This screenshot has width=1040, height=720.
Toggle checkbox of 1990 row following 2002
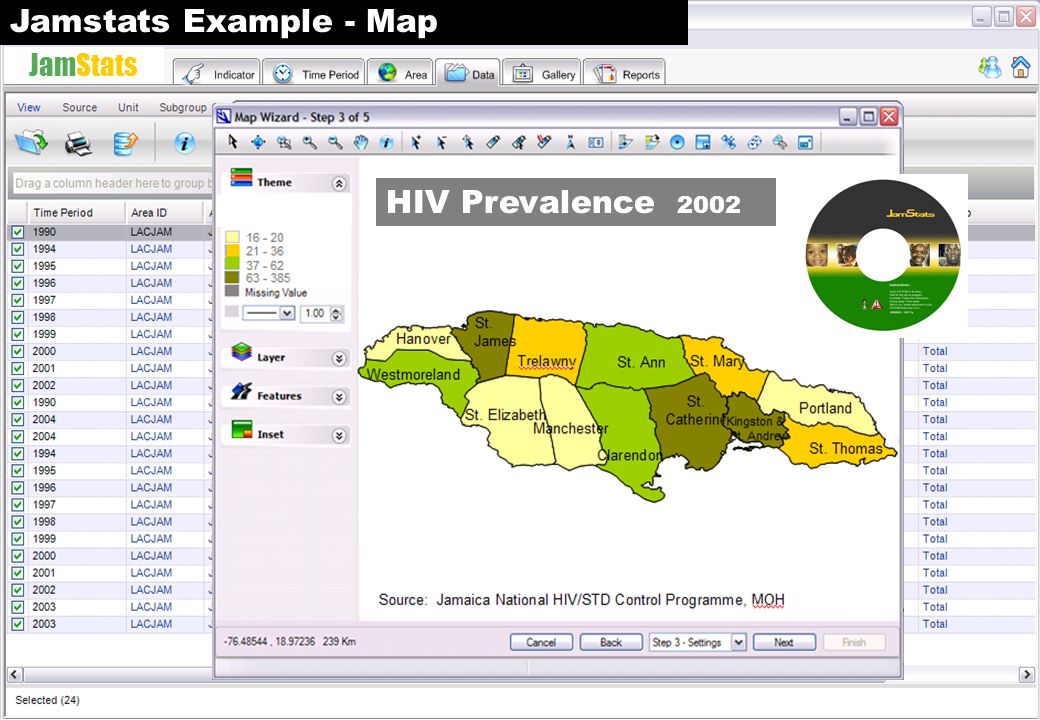18,402
